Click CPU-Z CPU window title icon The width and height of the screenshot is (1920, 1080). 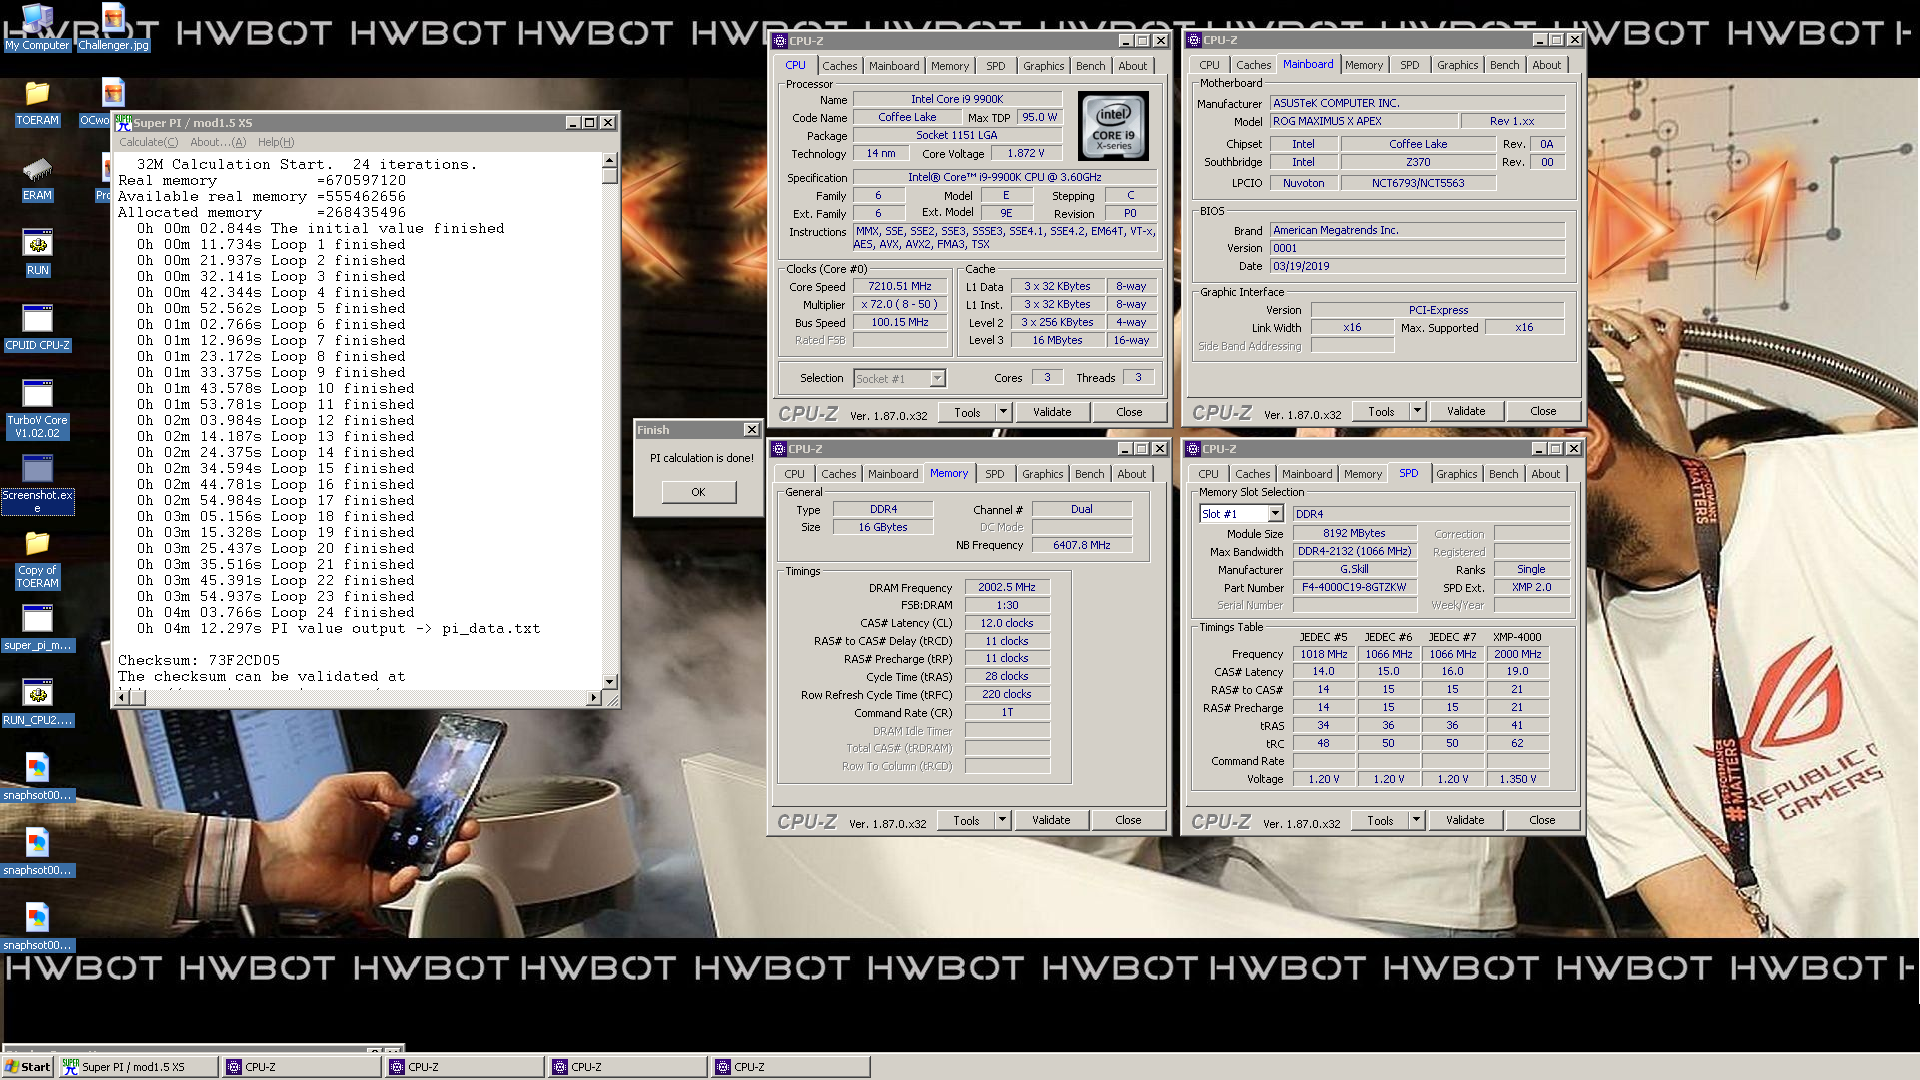coord(779,41)
